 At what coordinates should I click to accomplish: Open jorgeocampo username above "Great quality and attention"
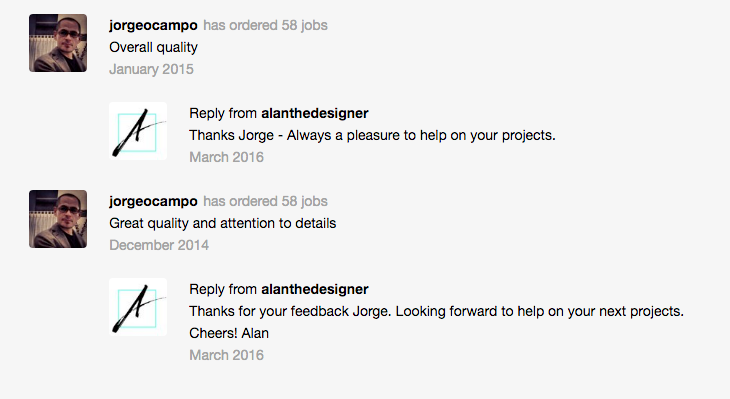[x=153, y=201]
